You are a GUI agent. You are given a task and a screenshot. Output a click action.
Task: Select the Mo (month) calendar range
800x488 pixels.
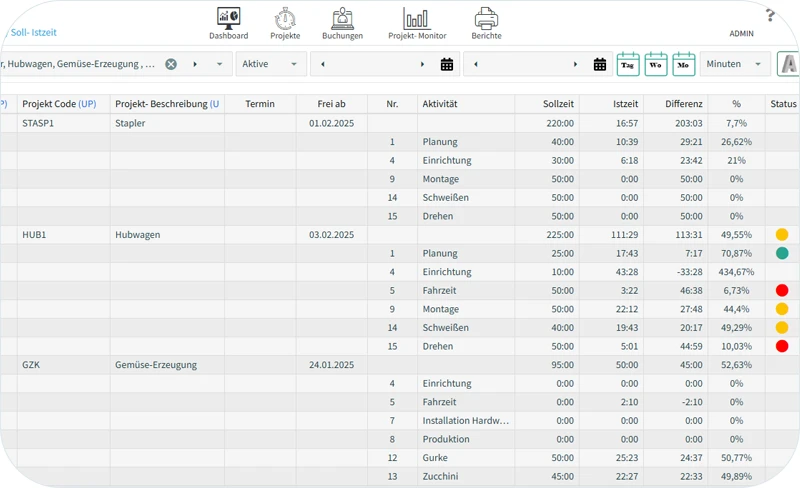(684, 64)
